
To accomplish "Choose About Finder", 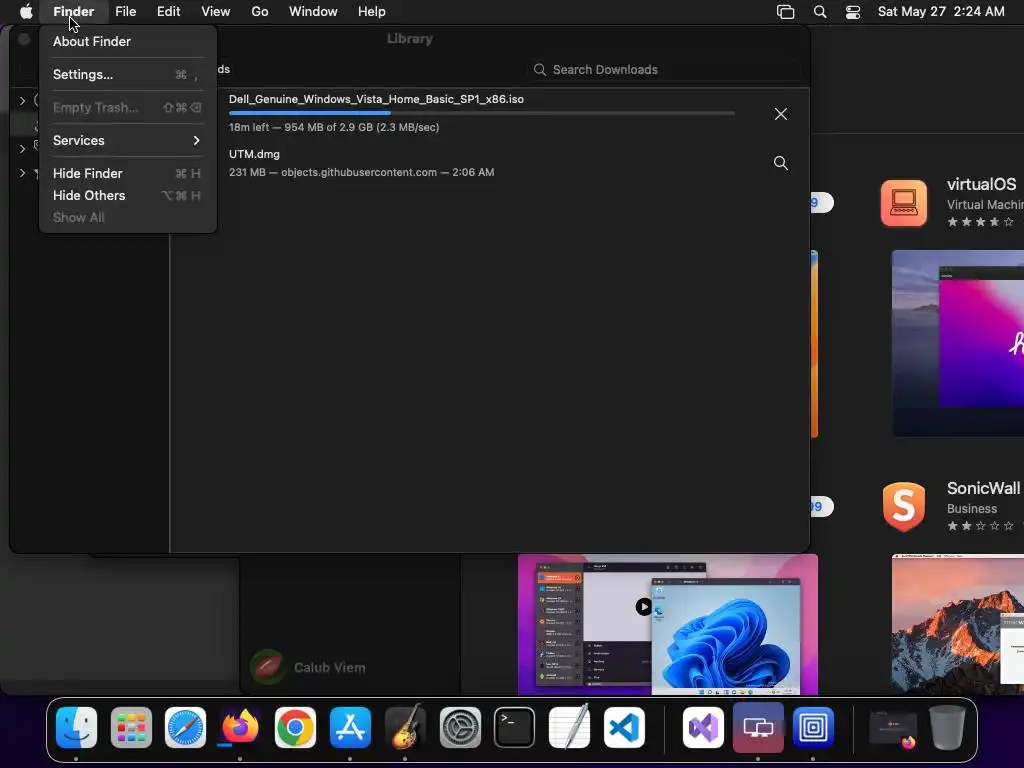I will point(128,41).
